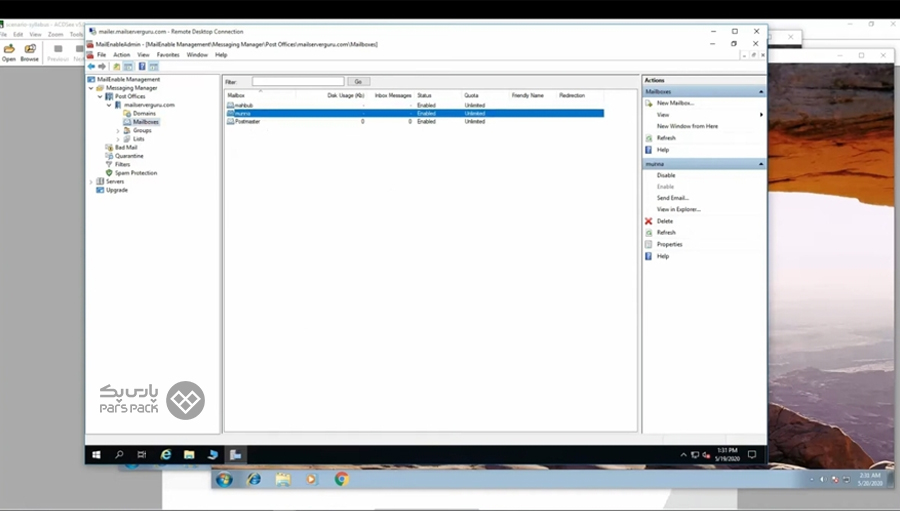The width and height of the screenshot is (900, 511).
Task: Collapse the Mailboxes section in Actions pane
Action: coord(761,92)
